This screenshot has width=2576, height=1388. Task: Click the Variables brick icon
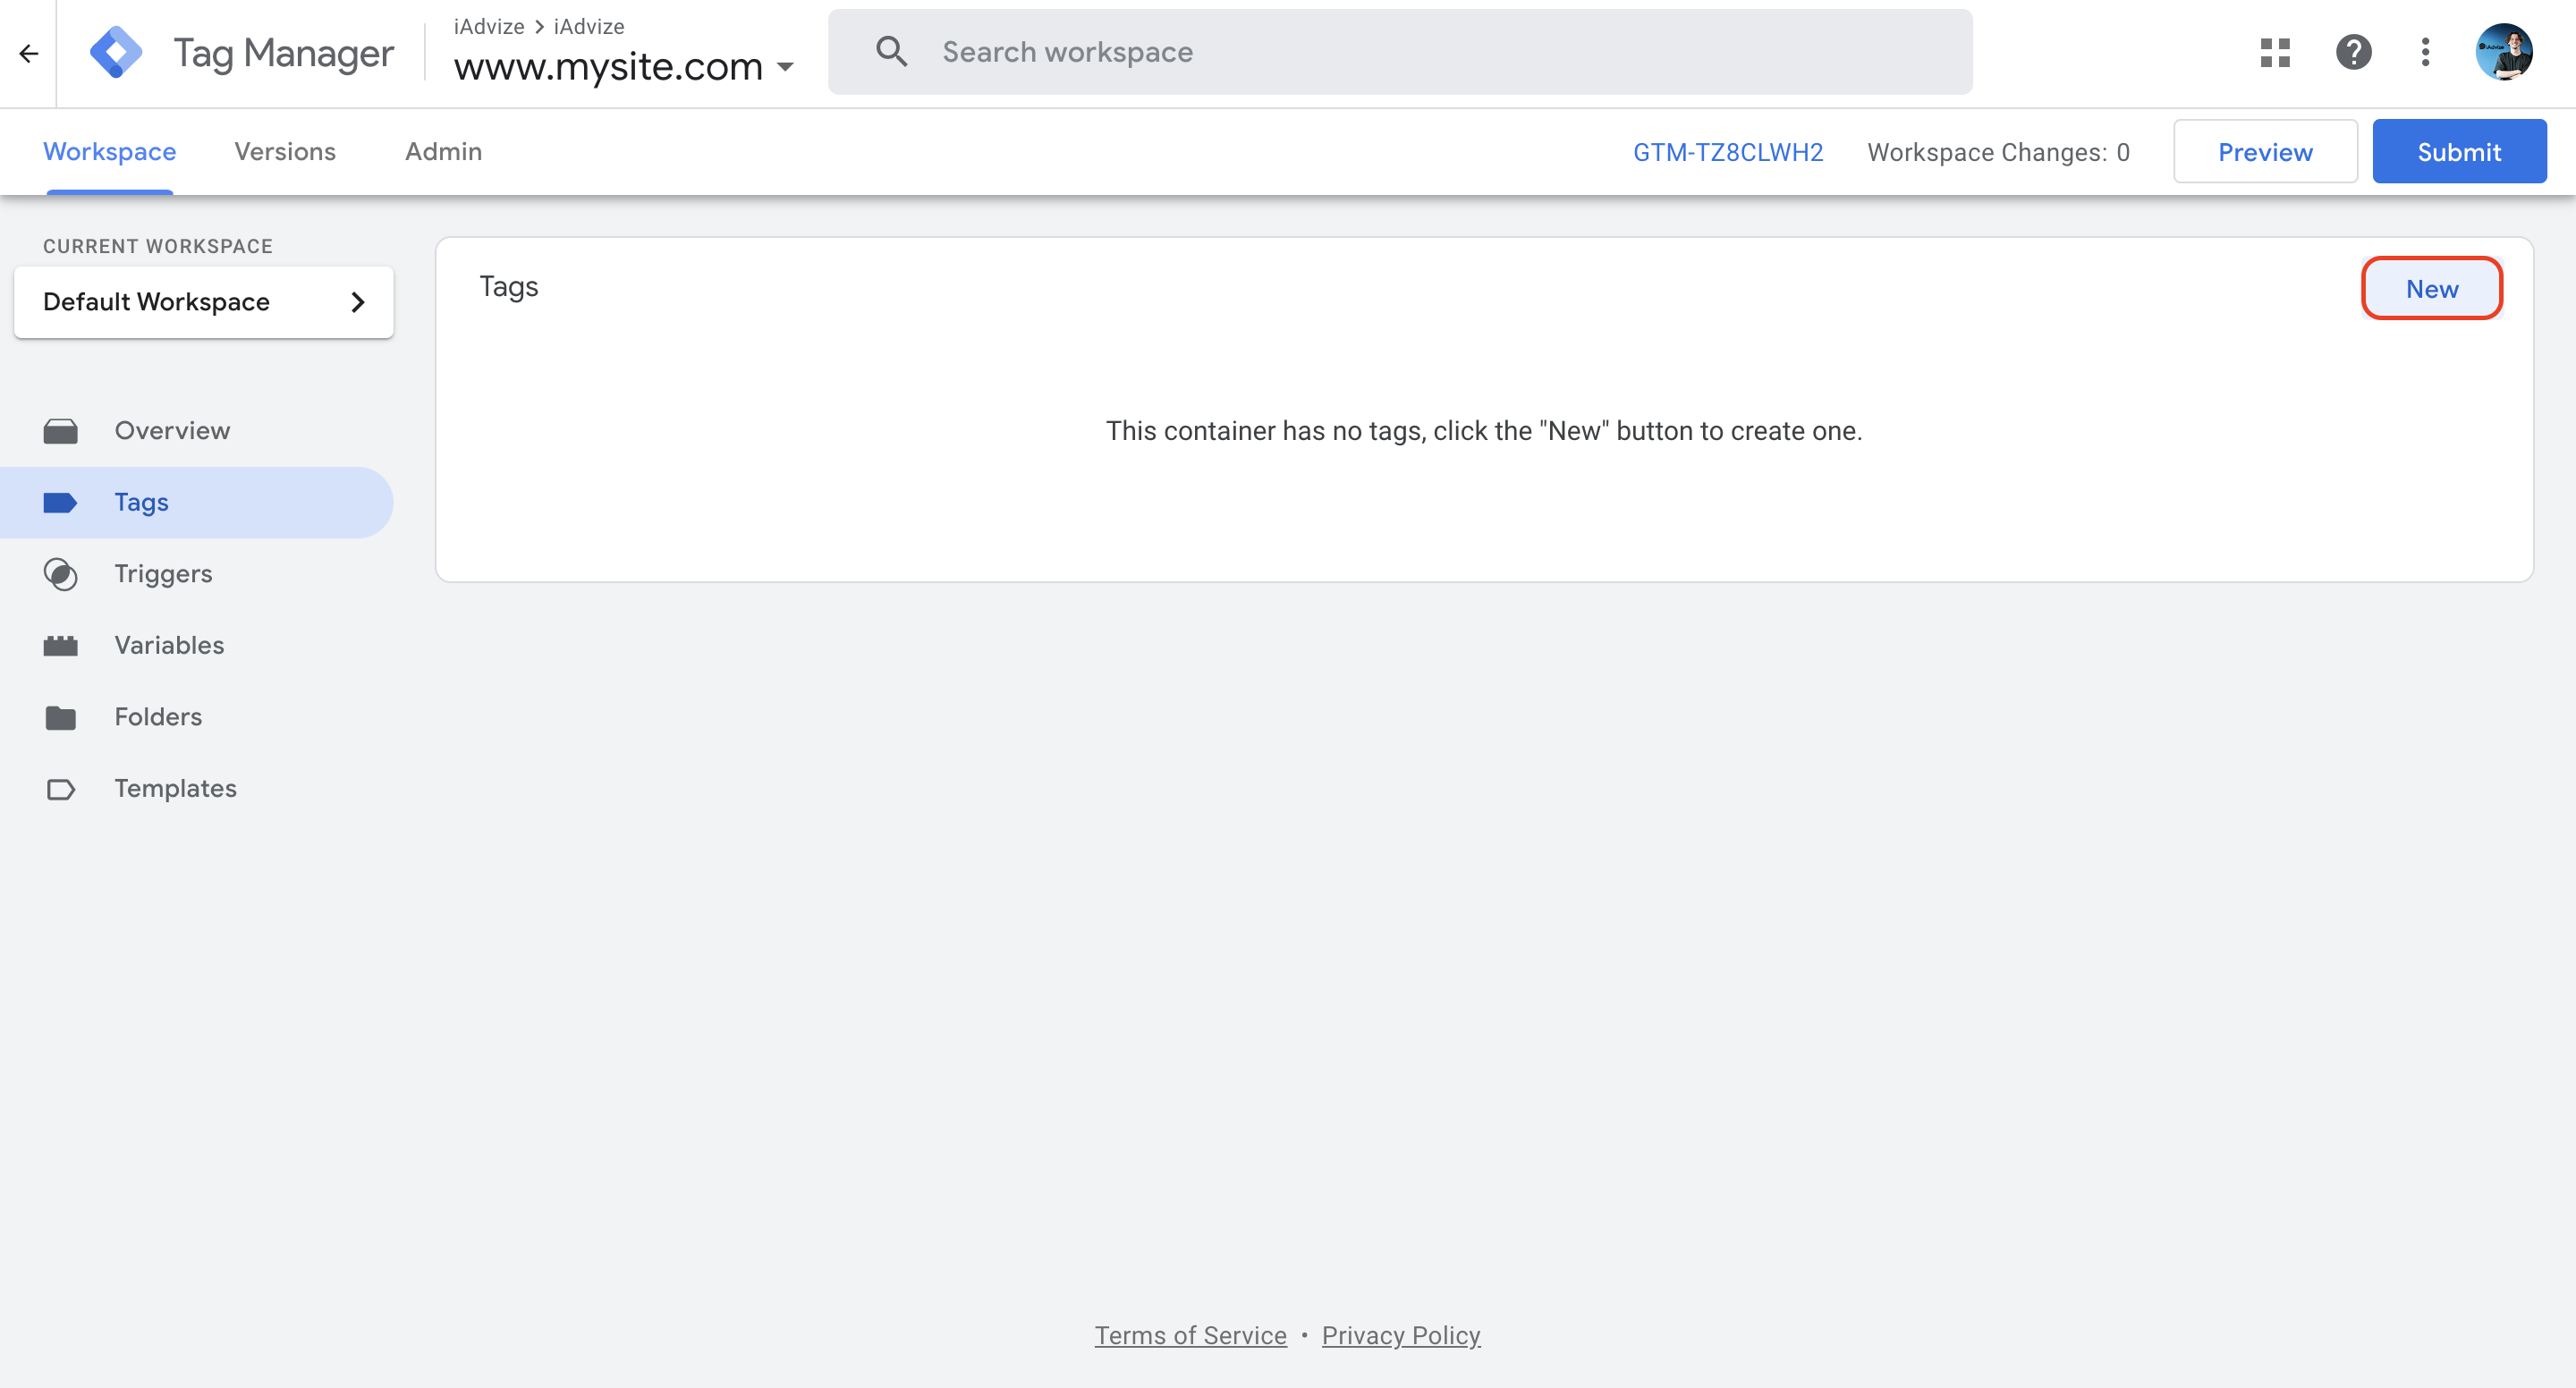pyautogui.click(x=61, y=646)
